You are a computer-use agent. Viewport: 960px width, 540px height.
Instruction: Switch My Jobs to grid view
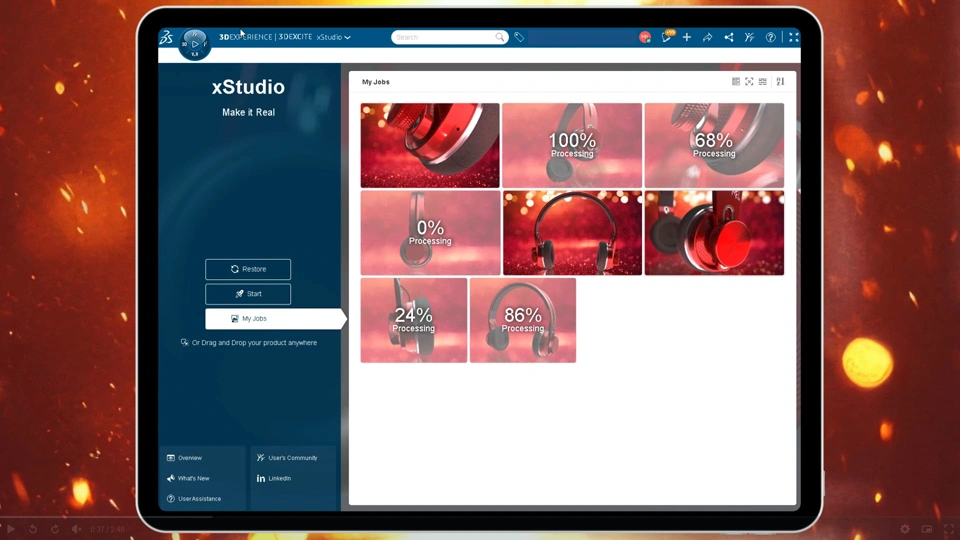click(x=736, y=81)
